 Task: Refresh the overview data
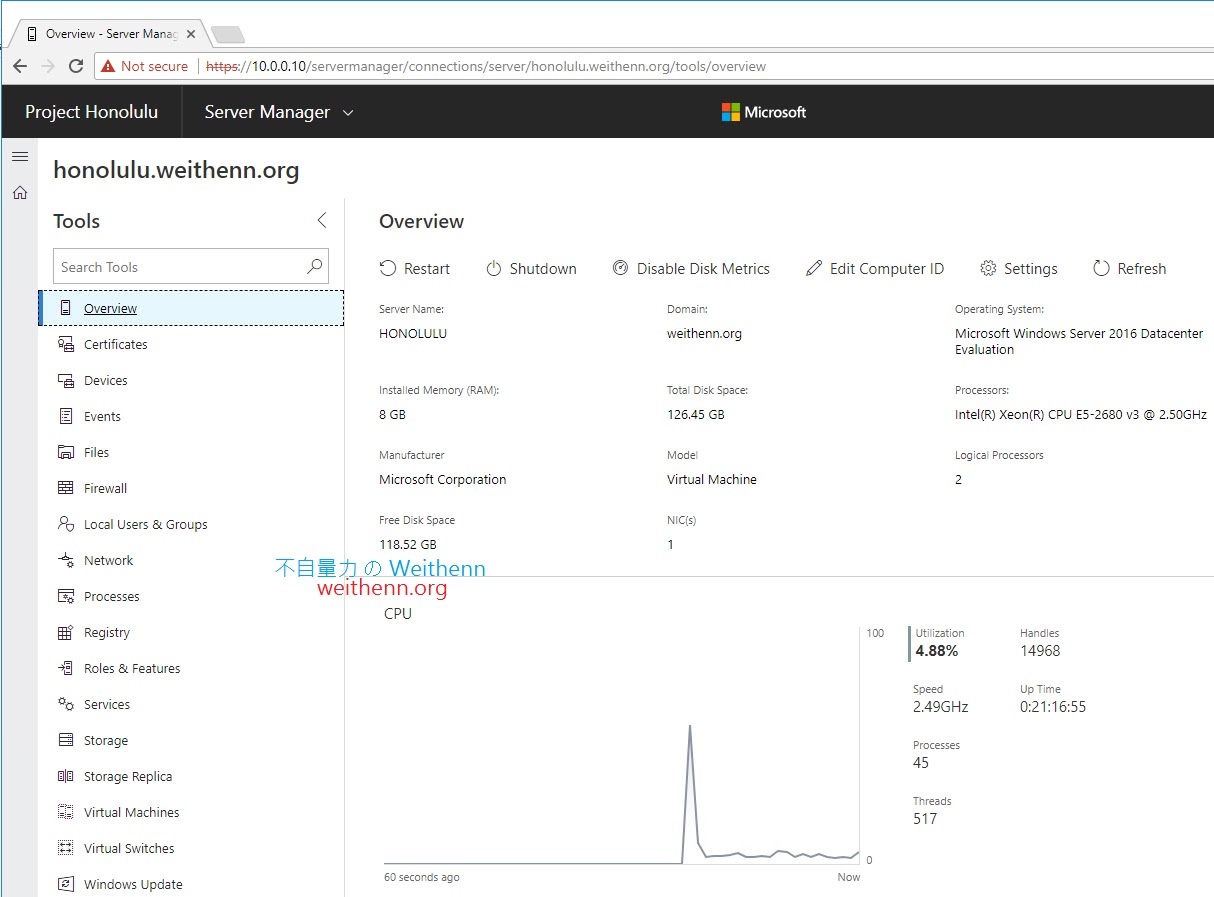(1130, 268)
